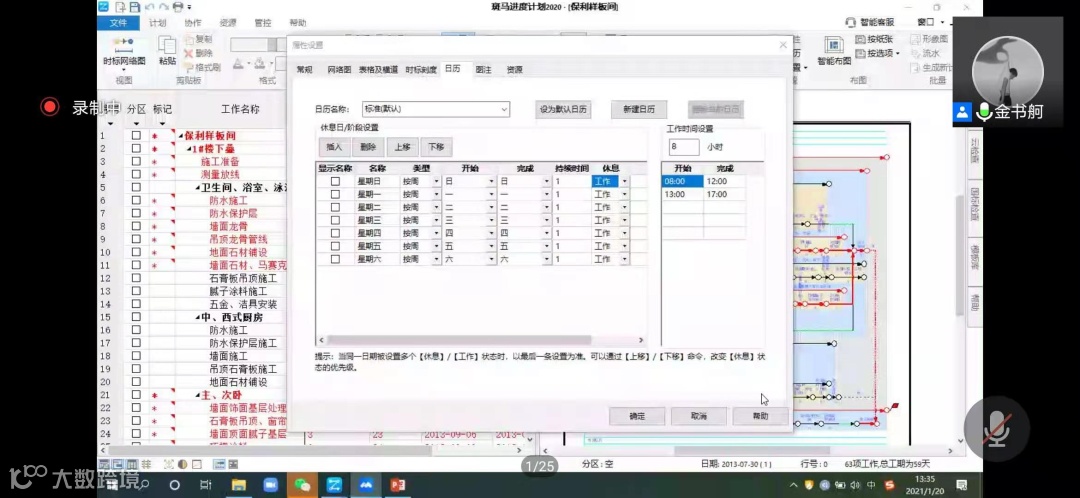Open the 分区 column filter dropdown

click(136, 123)
